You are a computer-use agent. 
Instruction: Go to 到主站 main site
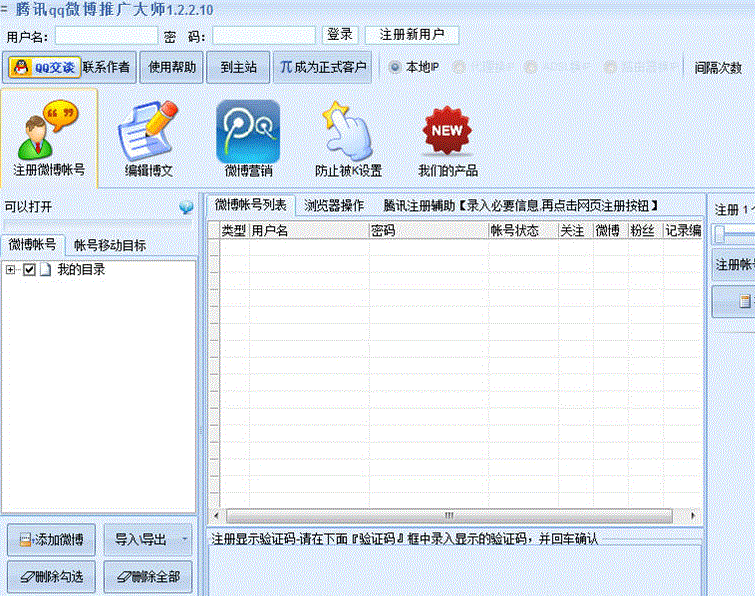pyautogui.click(x=238, y=67)
